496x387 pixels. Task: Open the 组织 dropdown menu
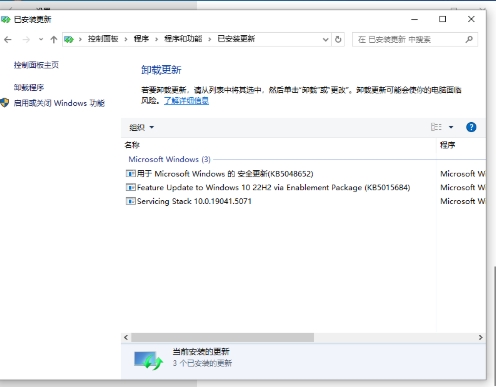tap(141, 127)
